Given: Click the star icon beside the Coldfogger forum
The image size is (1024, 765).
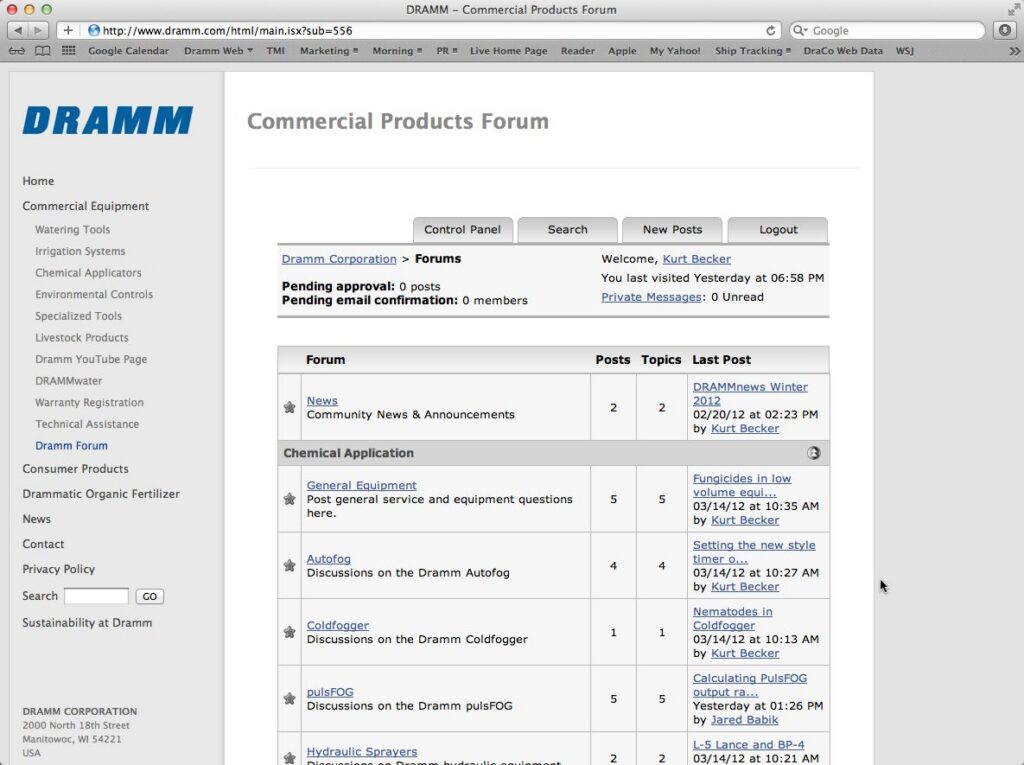Looking at the screenshot, I should click(x=289, y=632).
